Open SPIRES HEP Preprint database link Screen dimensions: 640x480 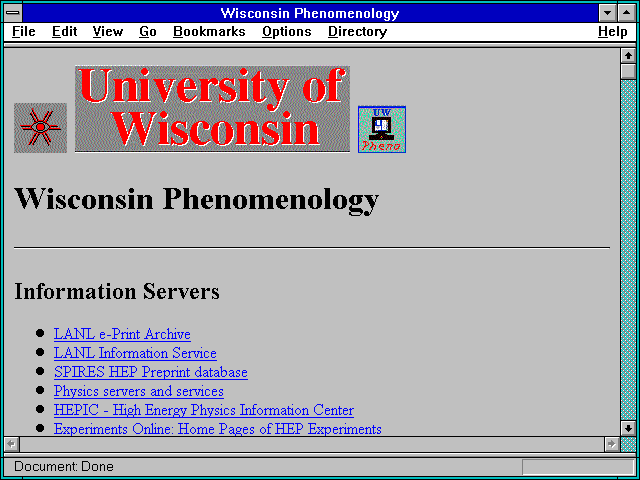pos(151,372)
